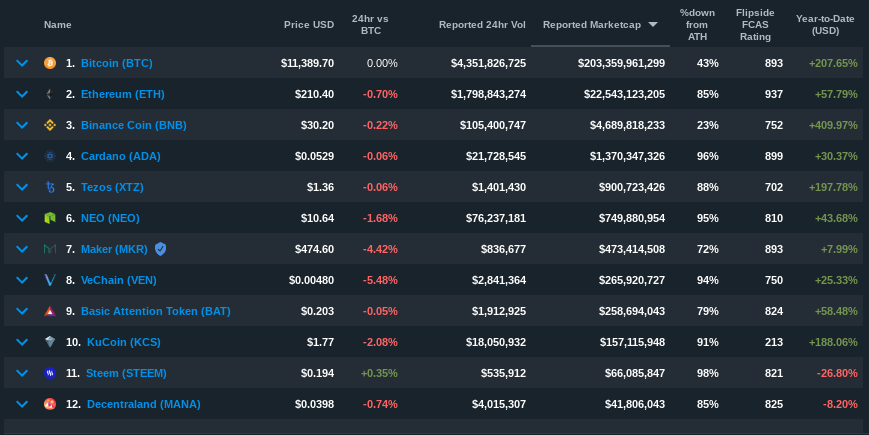Screen dimensions: 869x435
Task: Sort by Reported Marketcap column header
Action: 593,24
